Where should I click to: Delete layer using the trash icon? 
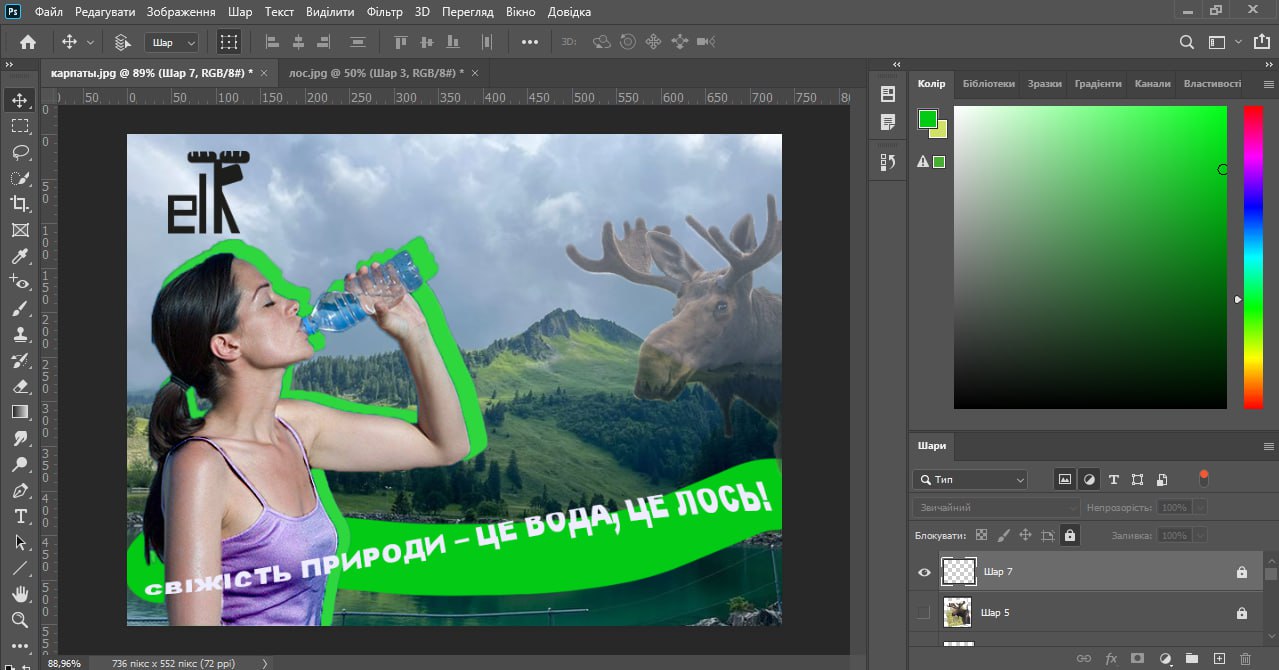click(1245, 659)
